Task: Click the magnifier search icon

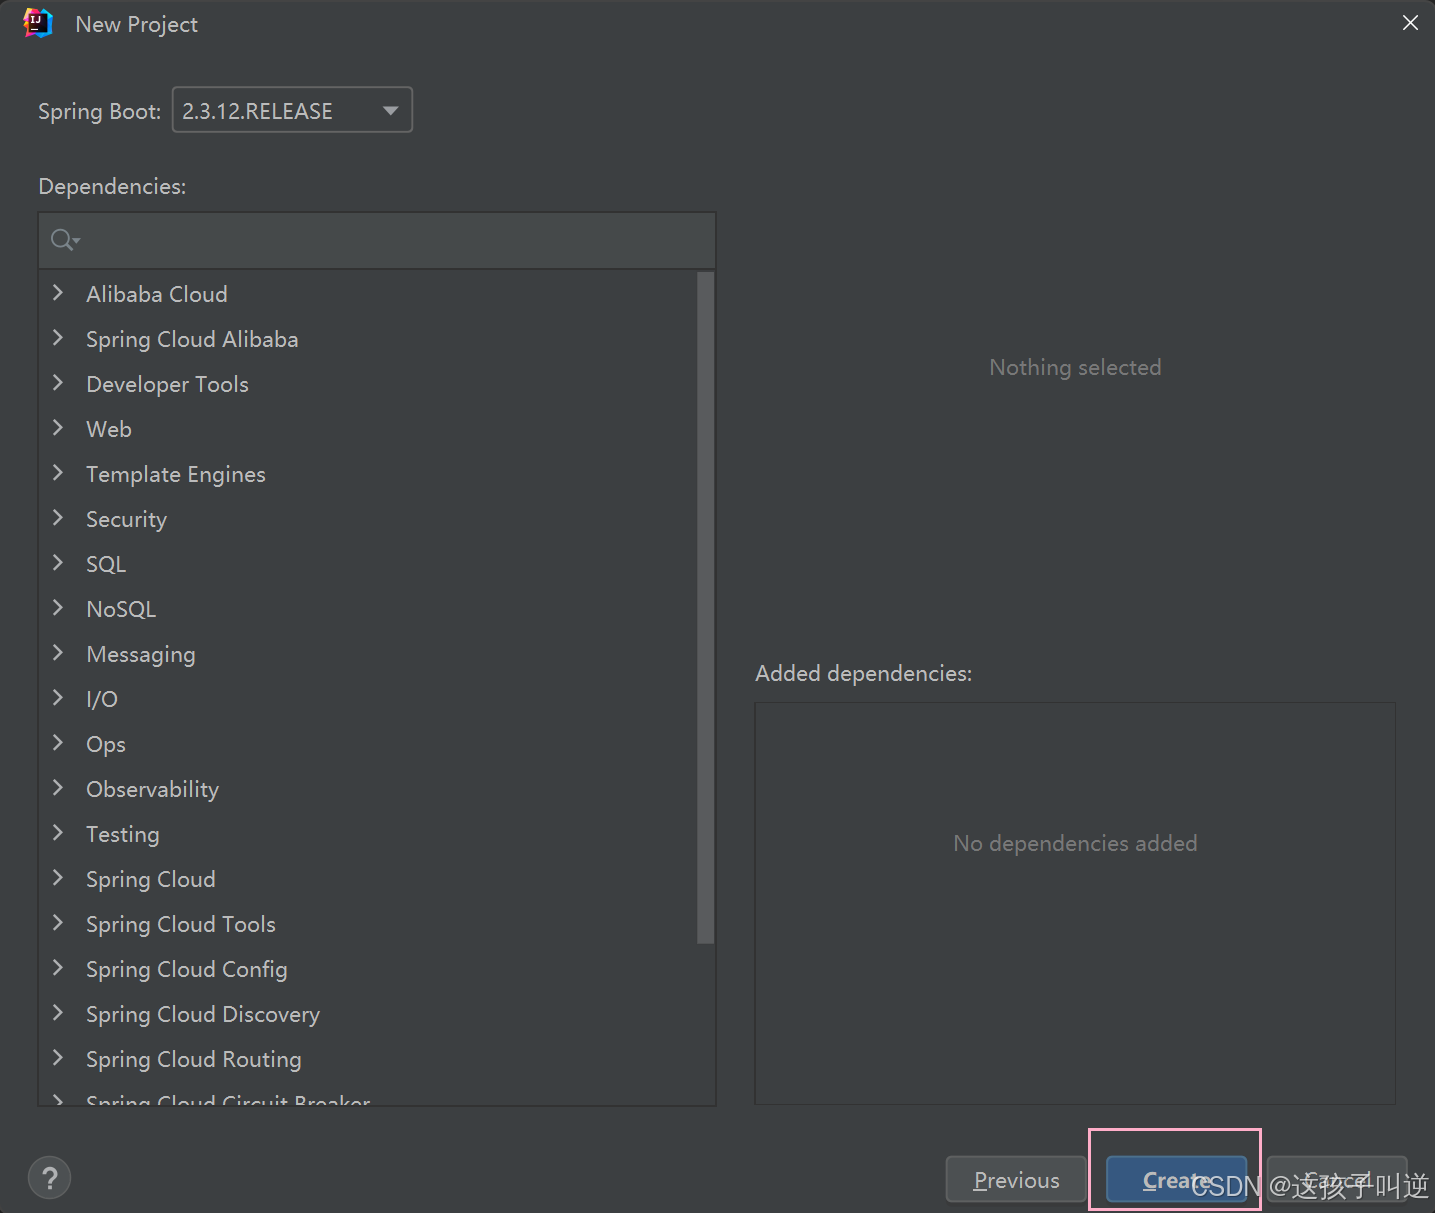Action: (x=65, y=240)
